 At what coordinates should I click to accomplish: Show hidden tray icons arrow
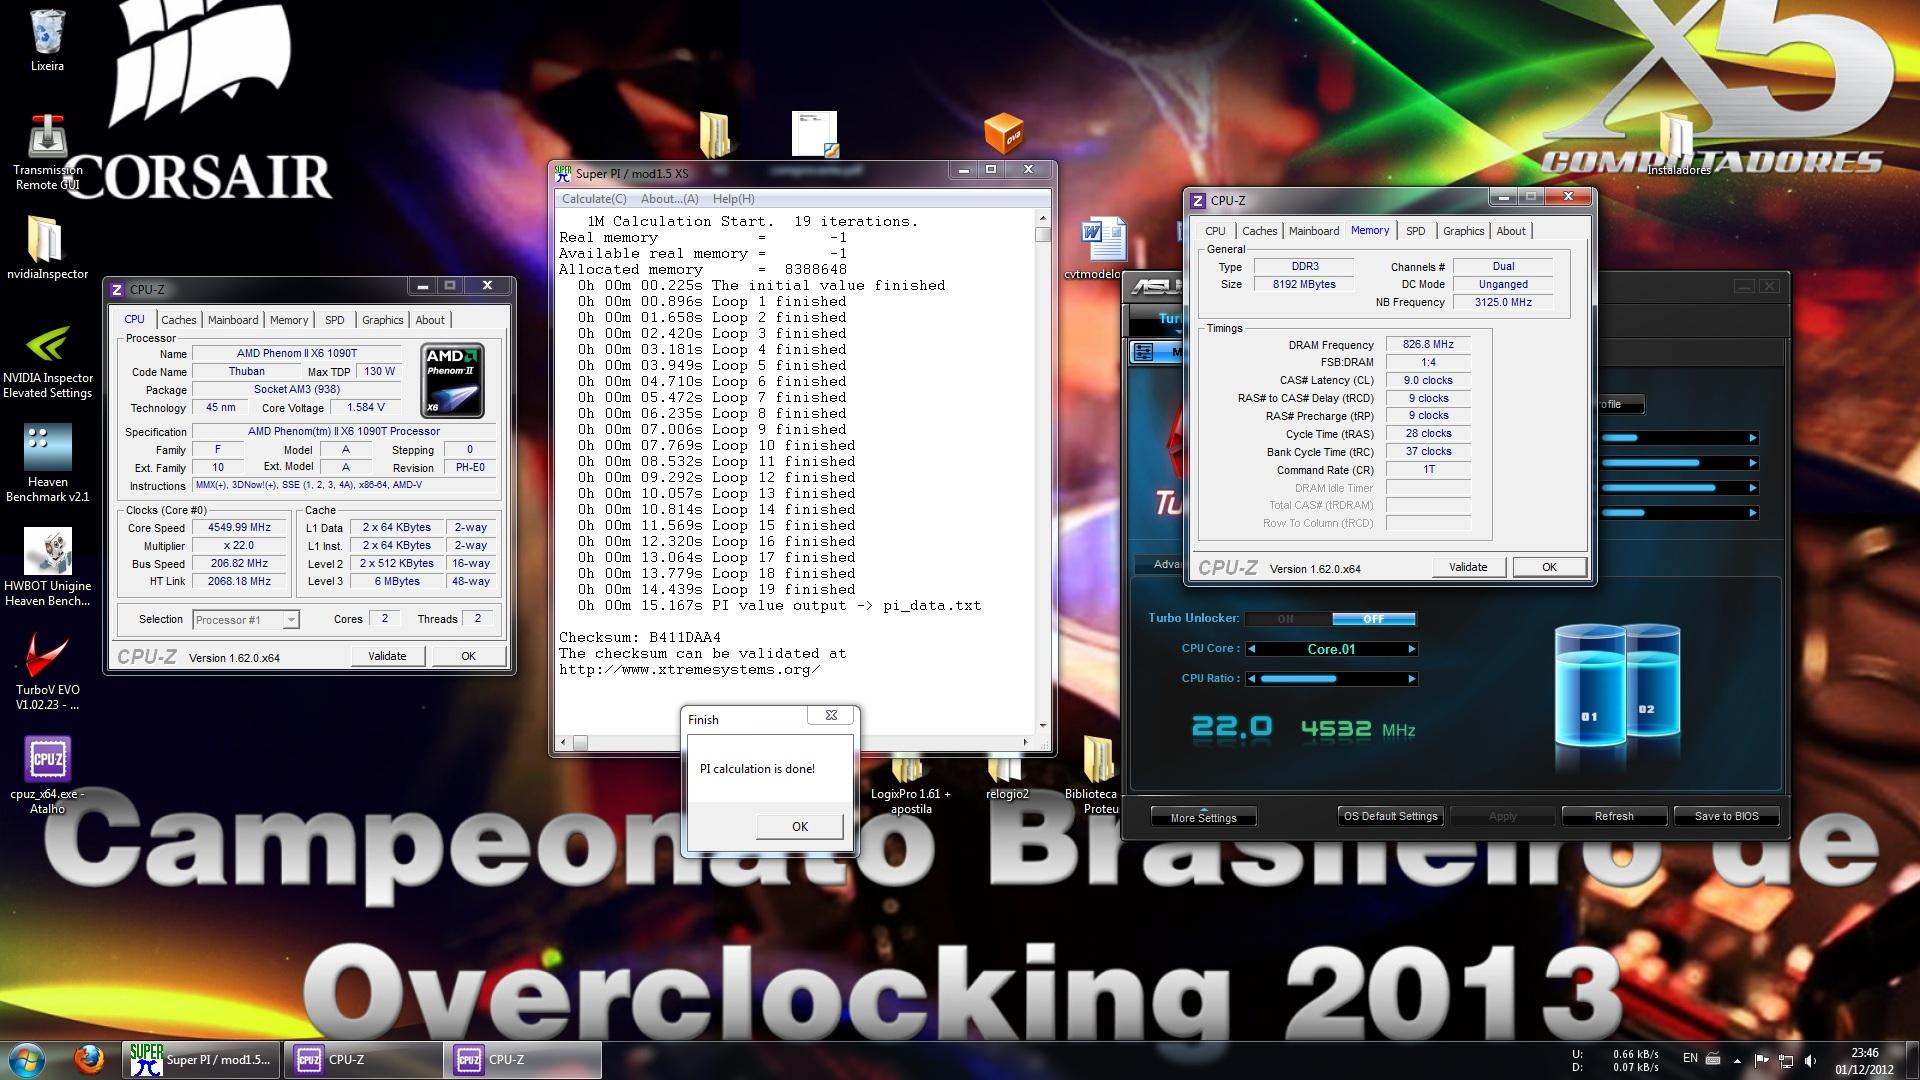(x=1737, y=1060)
